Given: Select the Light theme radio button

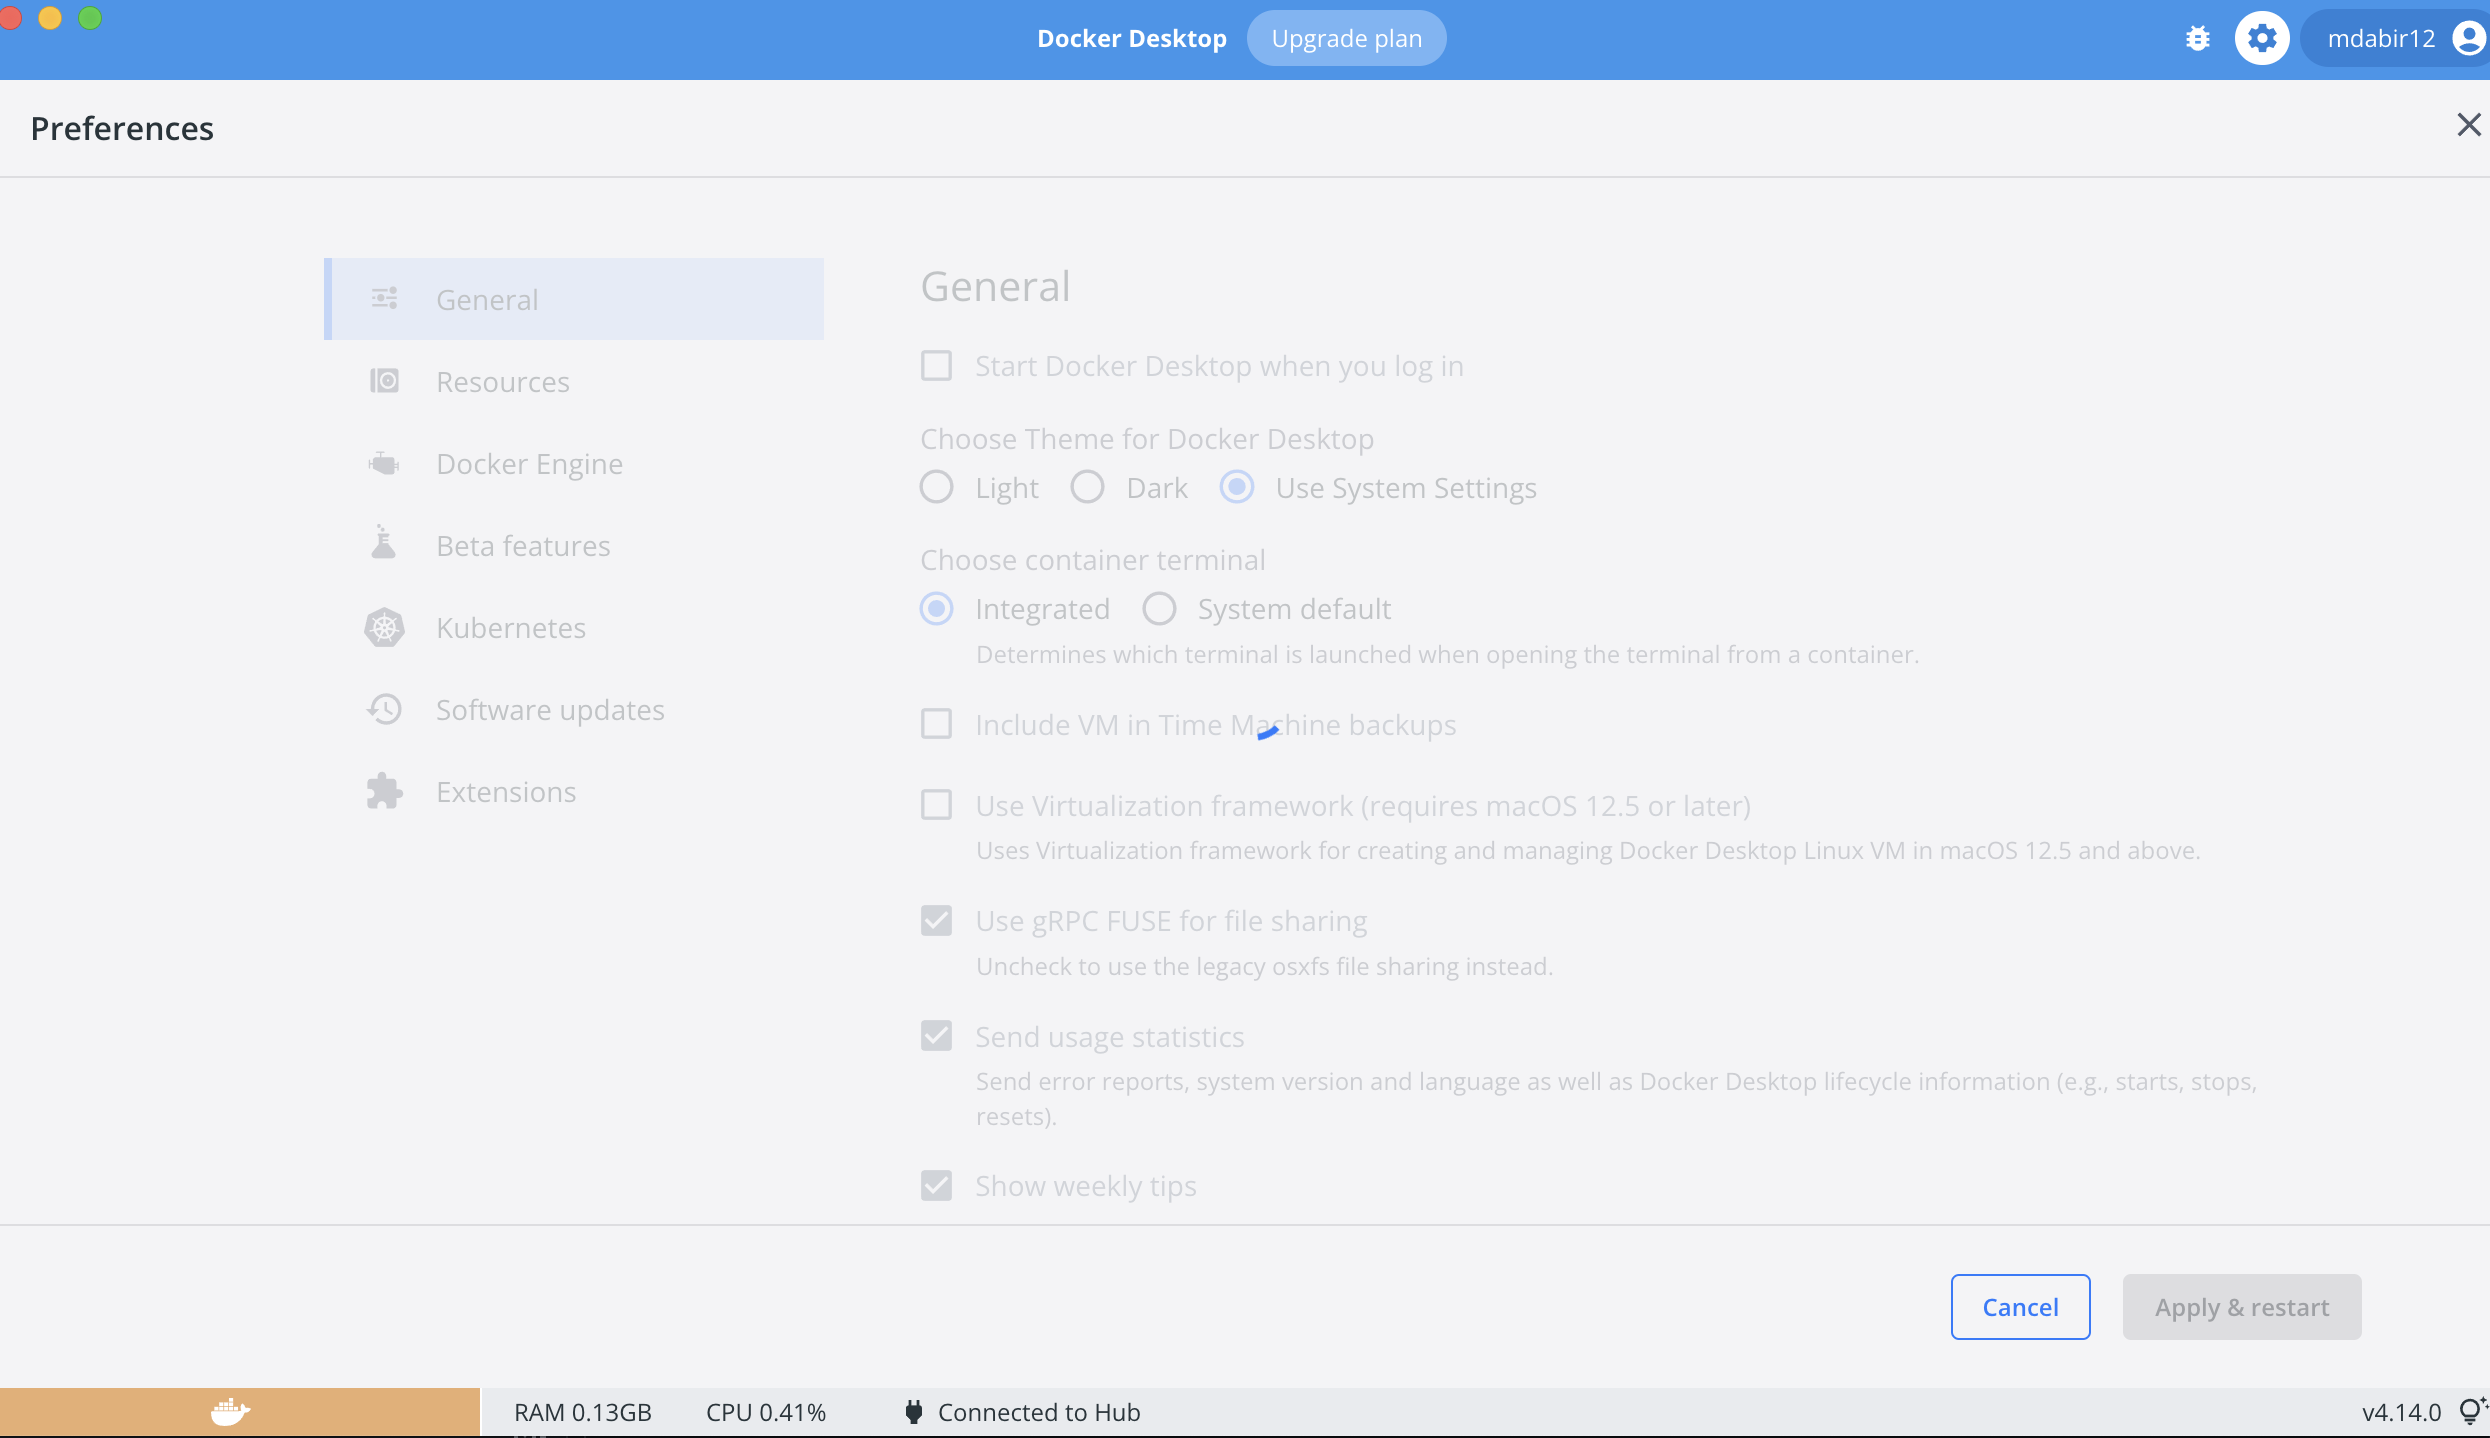Looking at the screenshot, I should pyautogui.click(x=937, y=487).
